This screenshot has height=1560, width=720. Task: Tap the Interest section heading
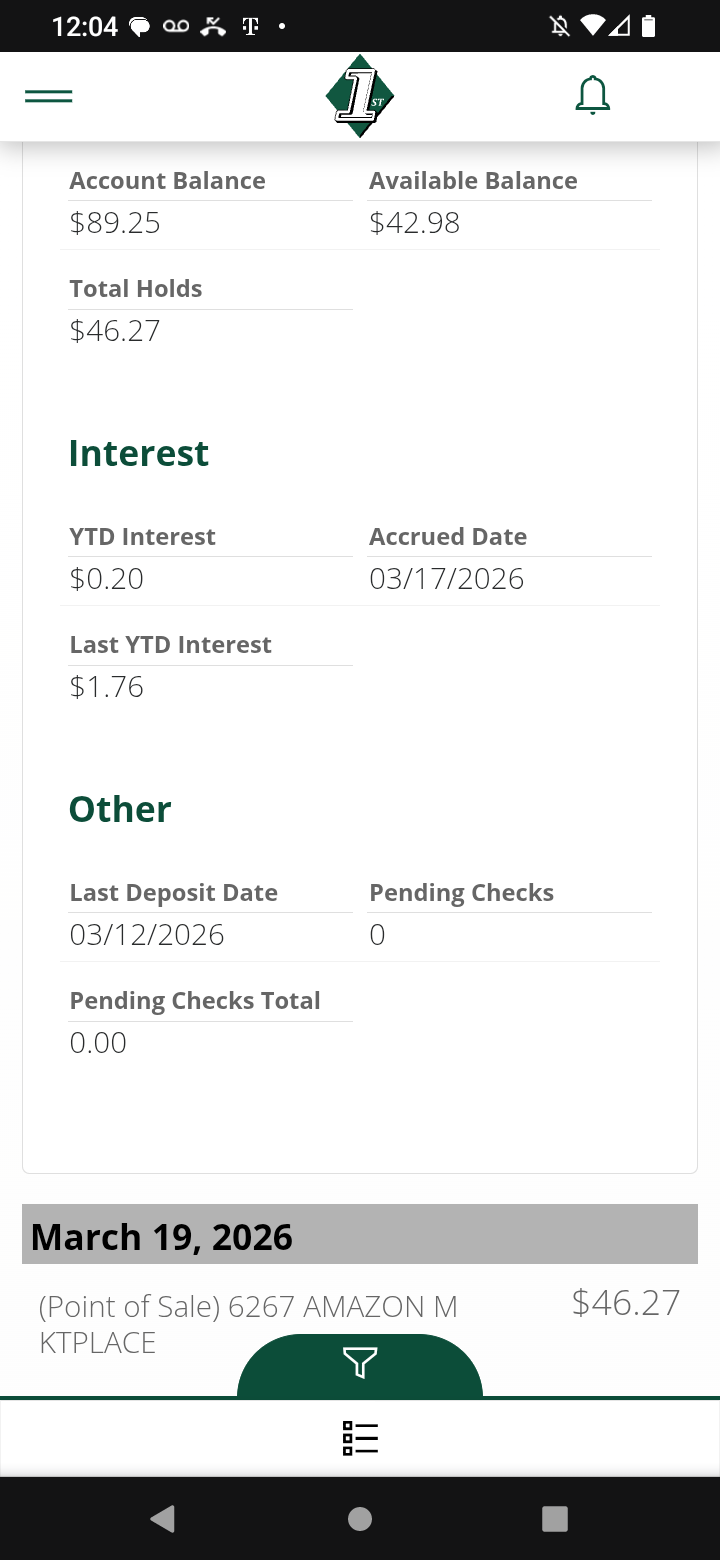point(139,453)
